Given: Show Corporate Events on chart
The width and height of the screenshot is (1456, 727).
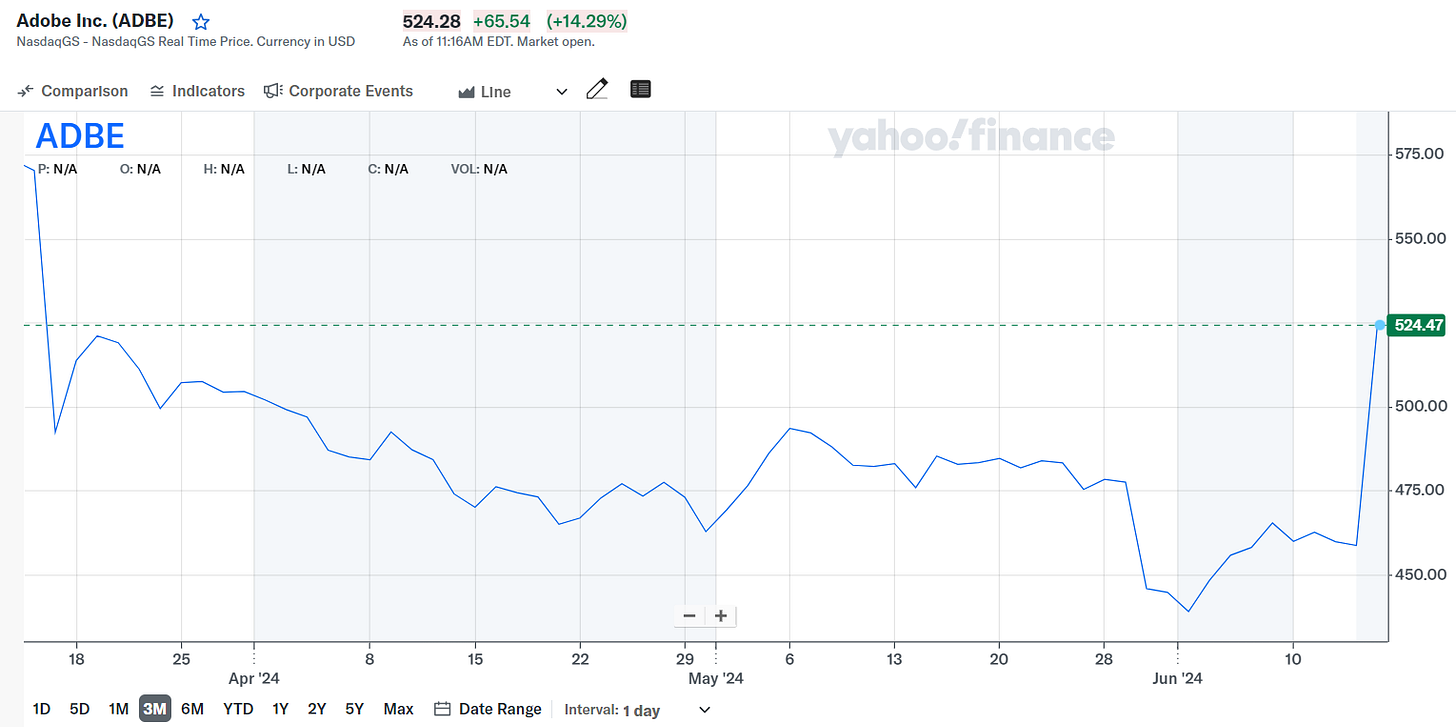Looking at the screenshot, I should click(338, 91).
